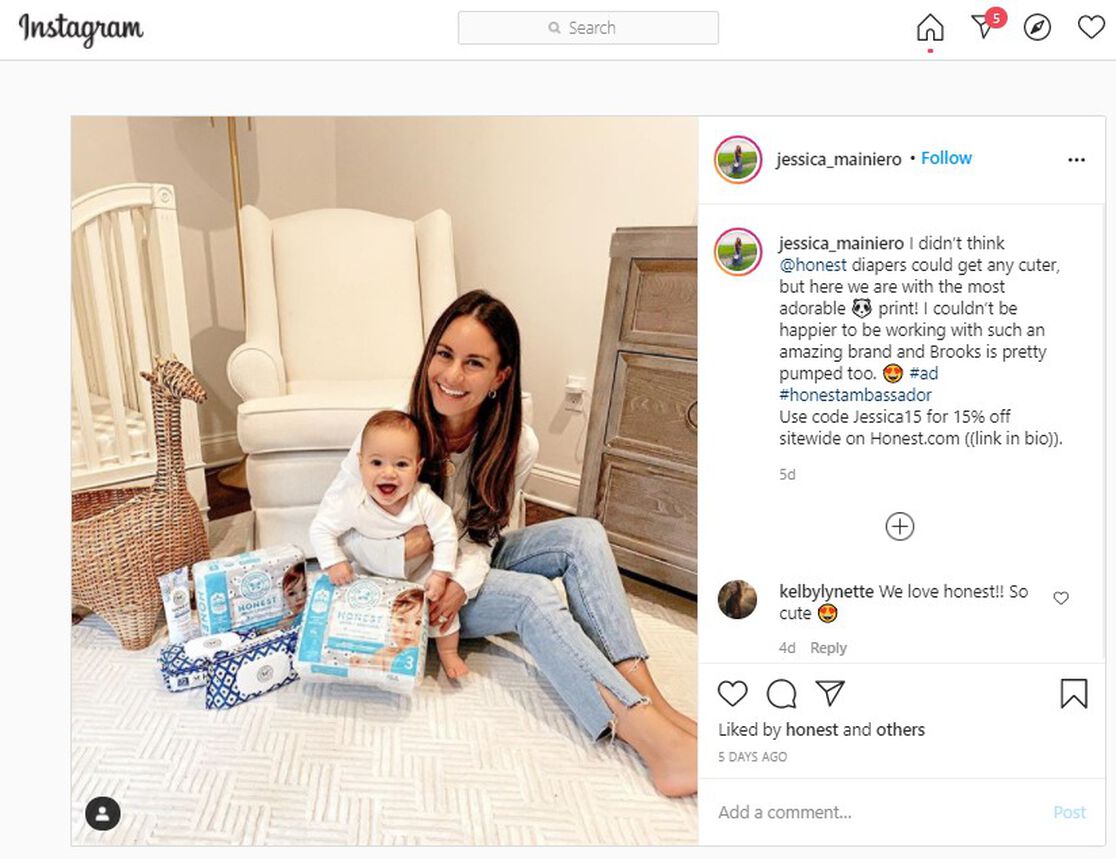The width and height of the screenshot is (1116, 859).
Task: Open the Instagram home feed icon
Action: (930, 28)
